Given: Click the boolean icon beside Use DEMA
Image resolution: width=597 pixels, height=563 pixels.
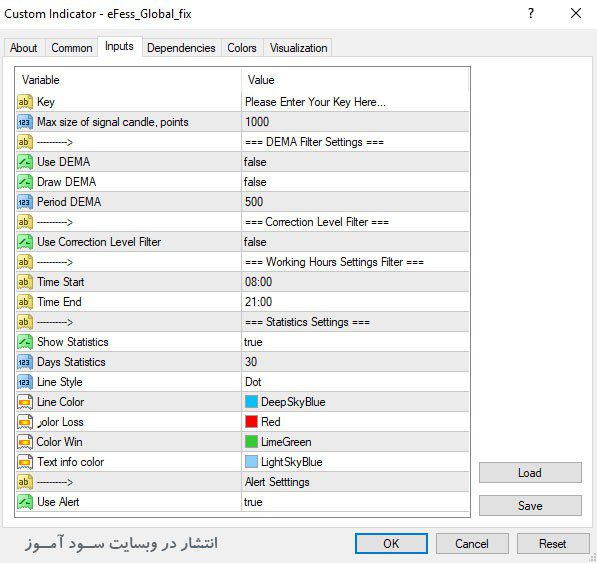Looking at the screenshot, I should [x=24, y=162].
